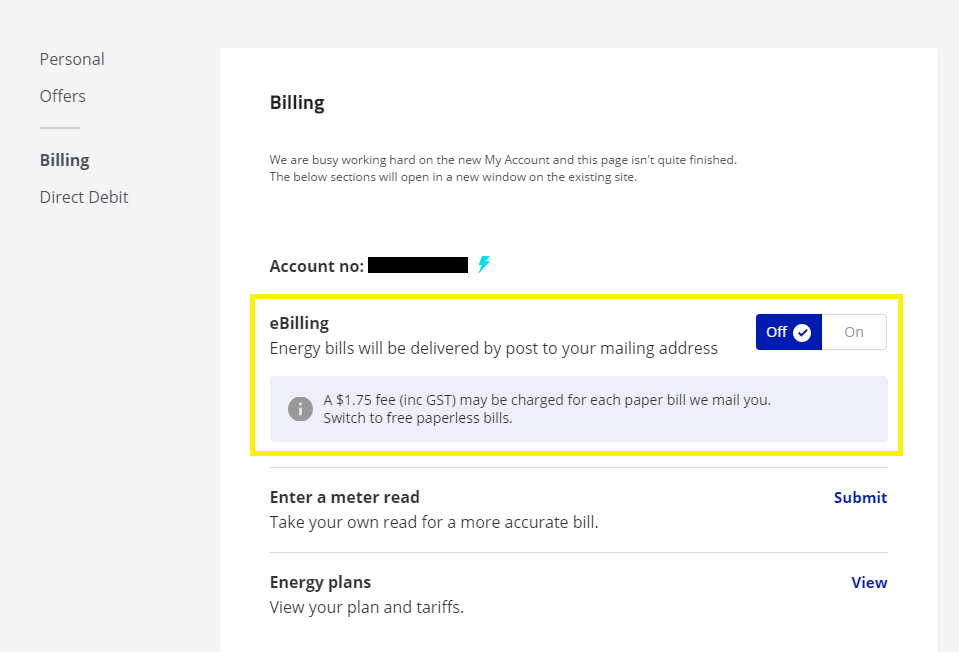Click the lightning bolt electricity icon
The image size is (959, 652).
pyautogui.click(x=484, y=265)
